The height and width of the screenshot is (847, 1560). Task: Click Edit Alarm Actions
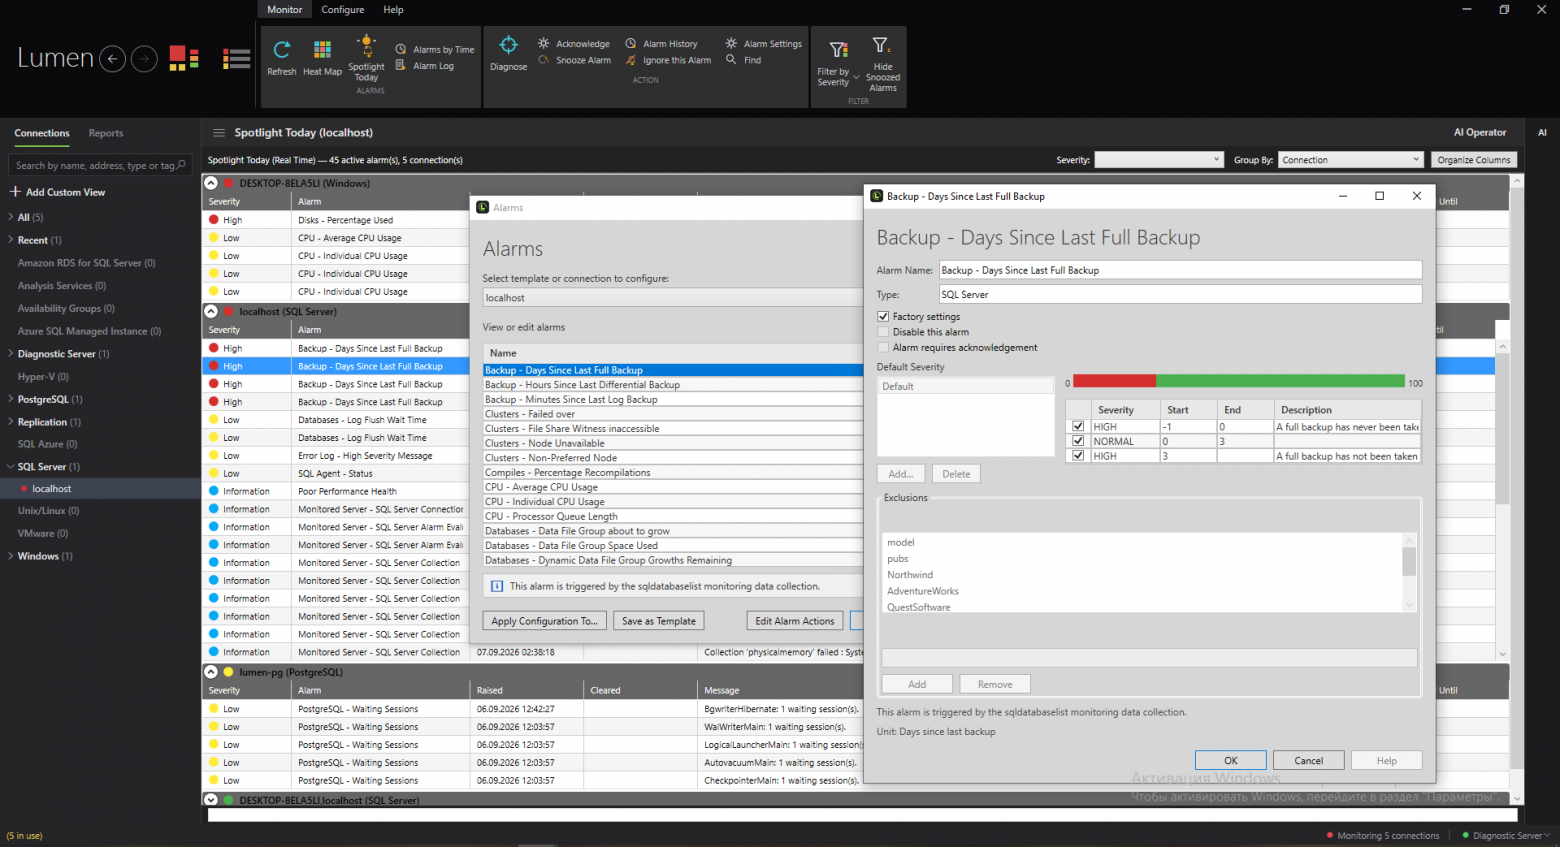(x=795, y=621)
